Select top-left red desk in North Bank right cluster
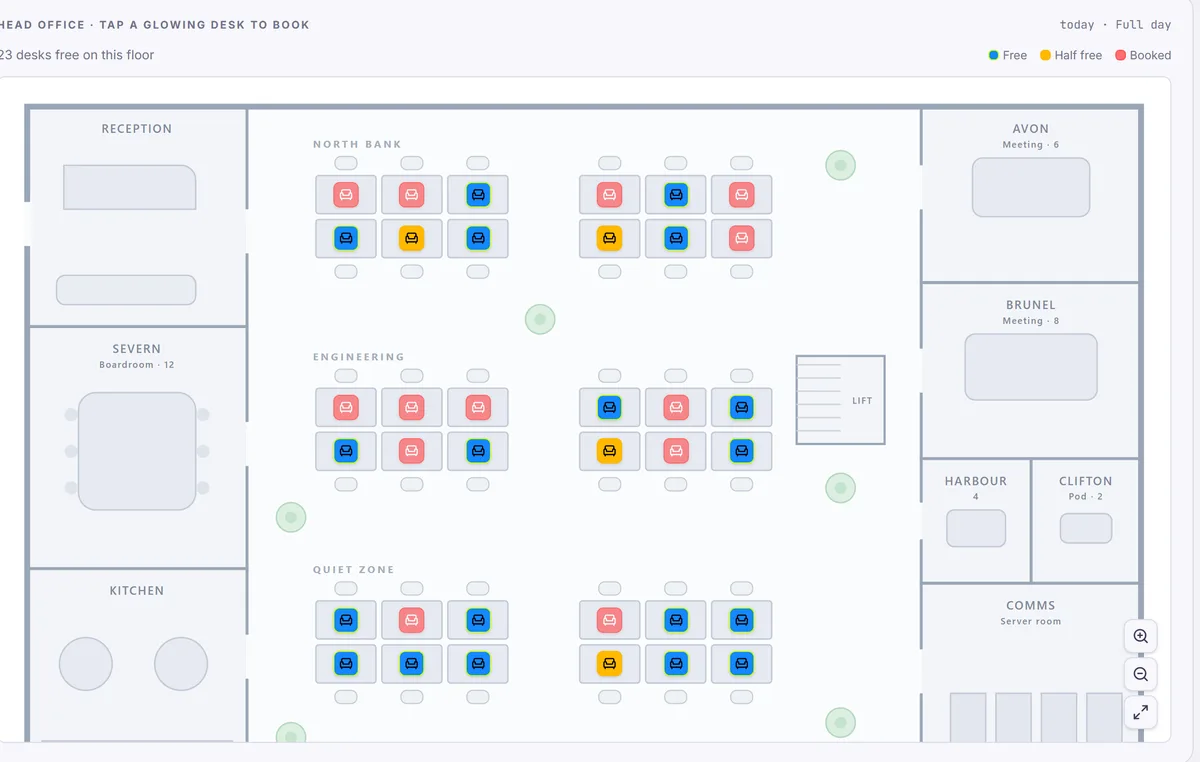This screenshot has width=1200, height=762. tap(610, 195)
